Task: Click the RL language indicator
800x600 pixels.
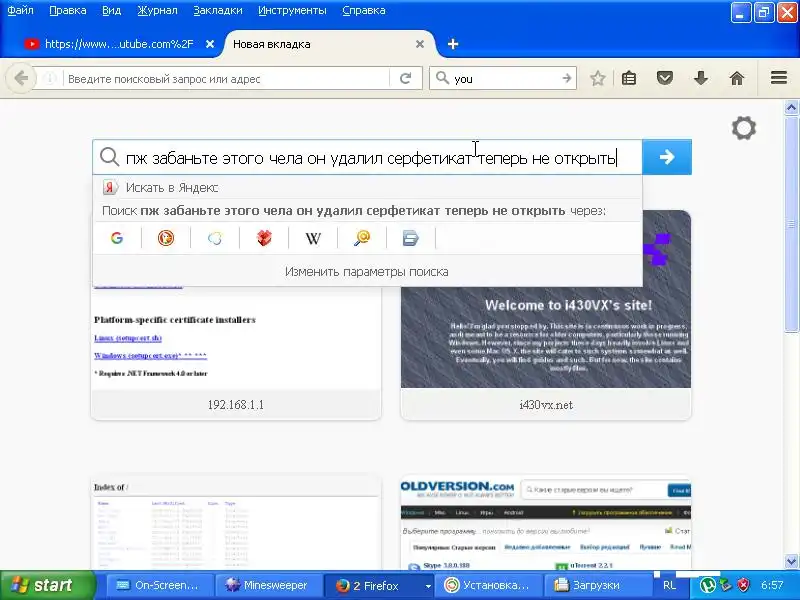Action: point(669,585)
